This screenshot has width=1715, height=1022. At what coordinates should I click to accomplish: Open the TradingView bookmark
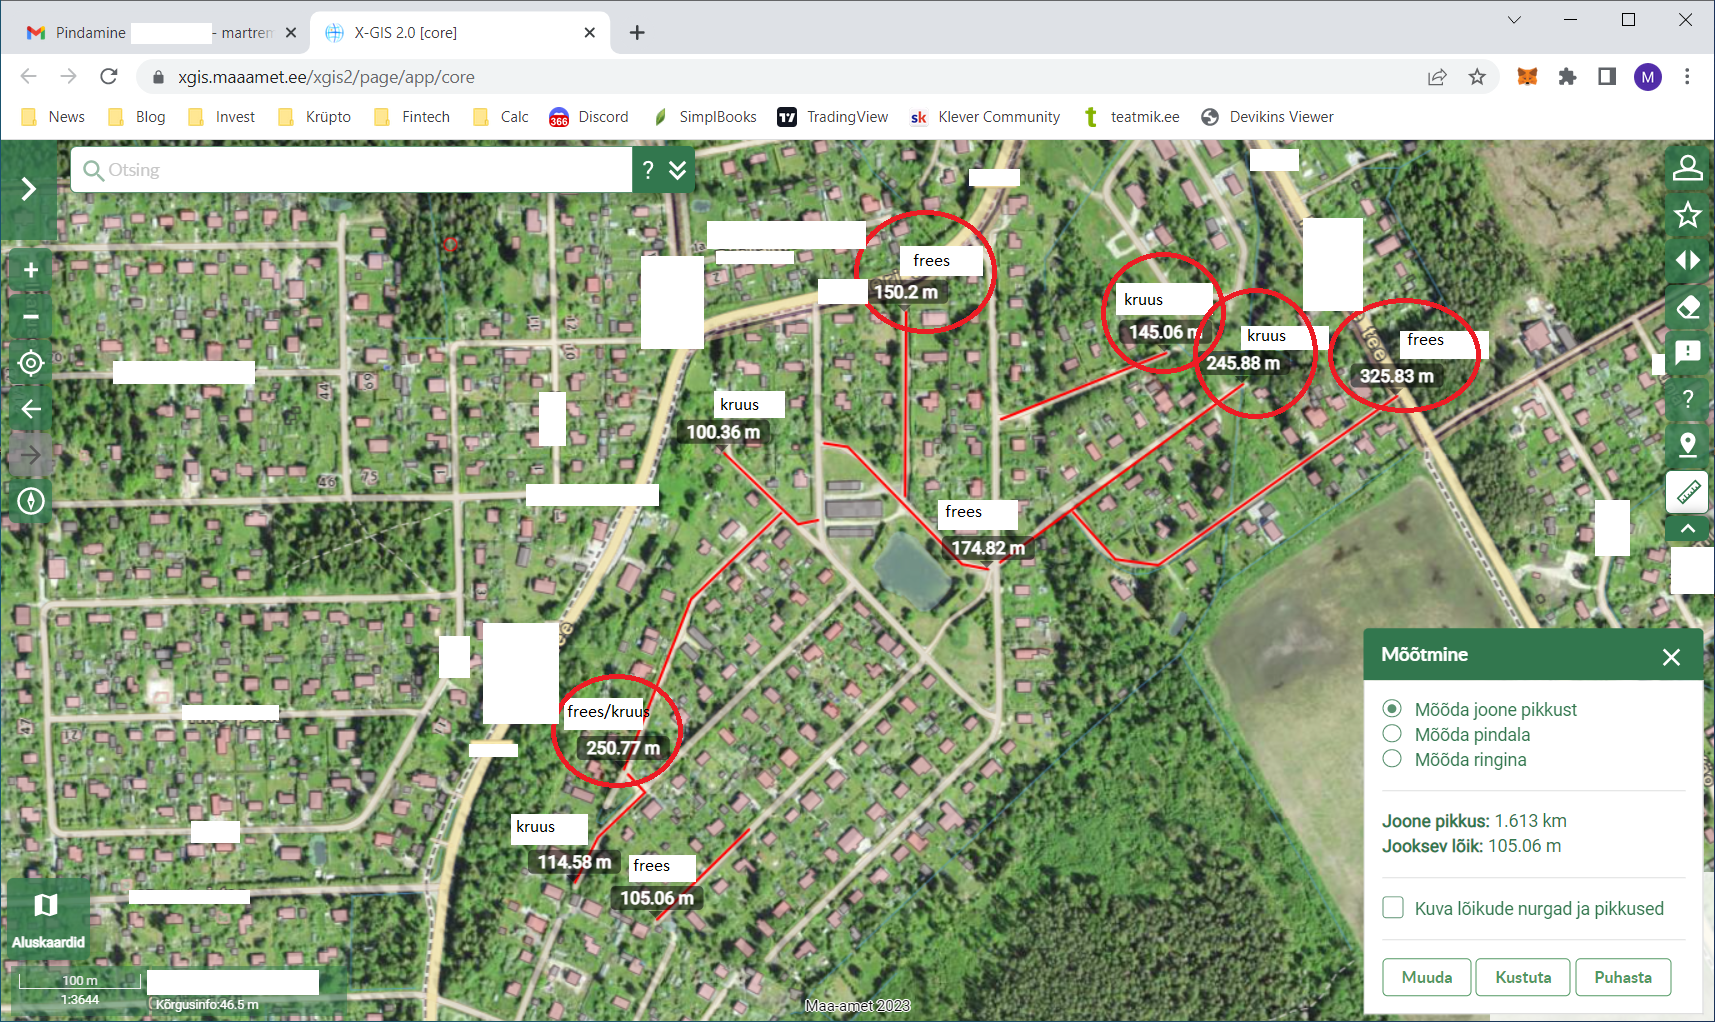pos(833,117)
